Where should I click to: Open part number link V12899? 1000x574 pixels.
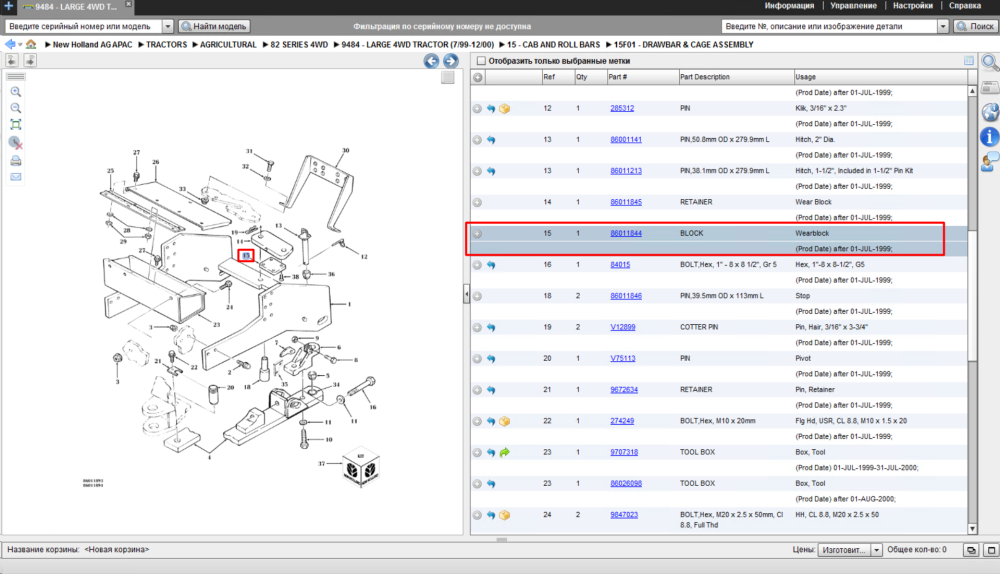coord(622,327)
